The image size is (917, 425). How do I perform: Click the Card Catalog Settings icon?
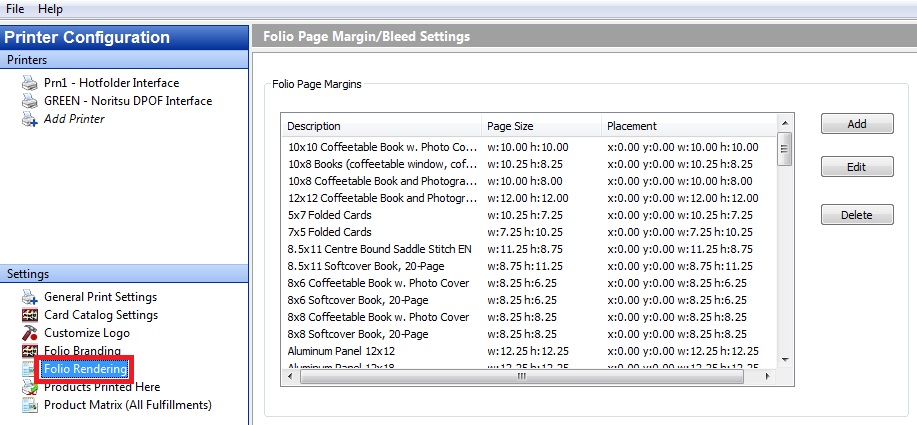(30, 315)
